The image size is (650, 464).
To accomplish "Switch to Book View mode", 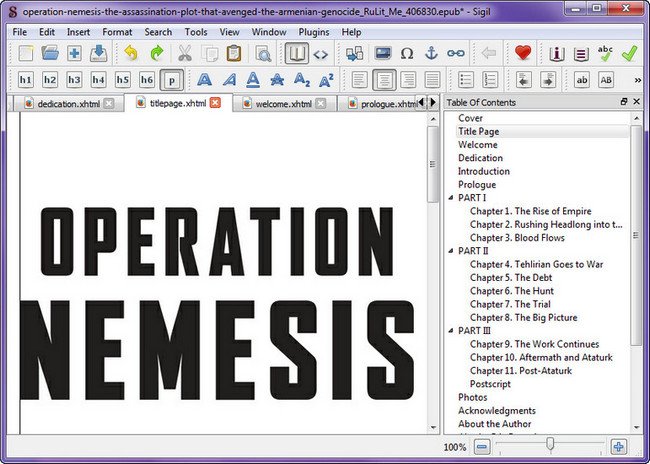I will point(296,53).
